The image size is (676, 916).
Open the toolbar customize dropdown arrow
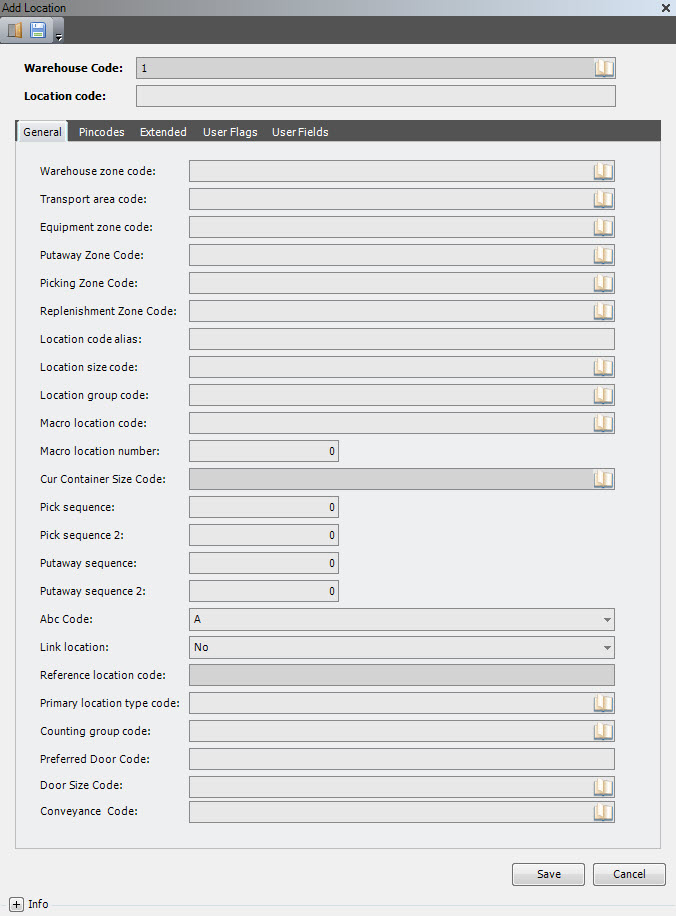pos(58,37)
